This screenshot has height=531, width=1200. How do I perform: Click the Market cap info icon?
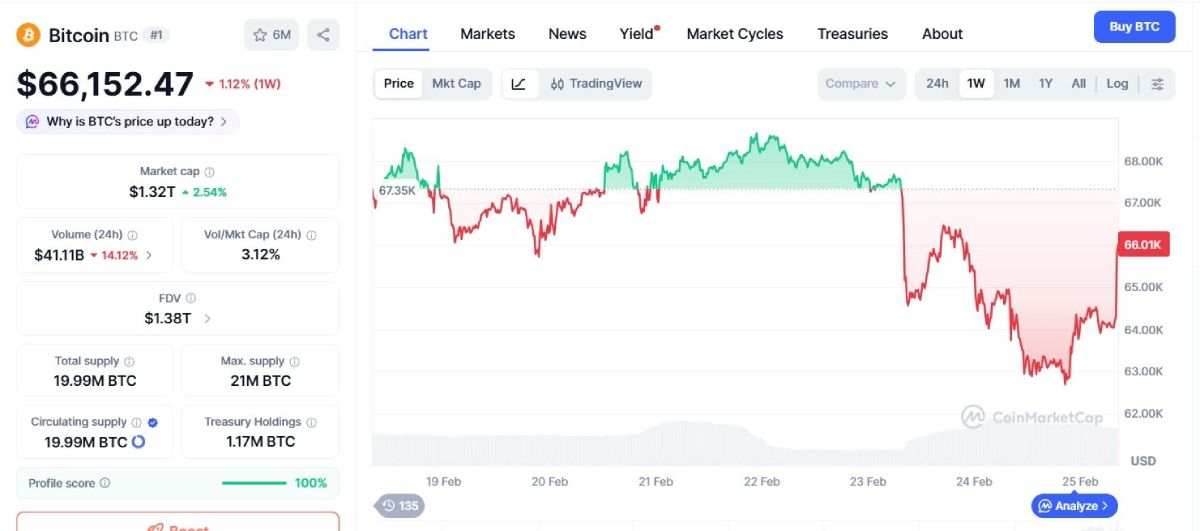(209, 172)
